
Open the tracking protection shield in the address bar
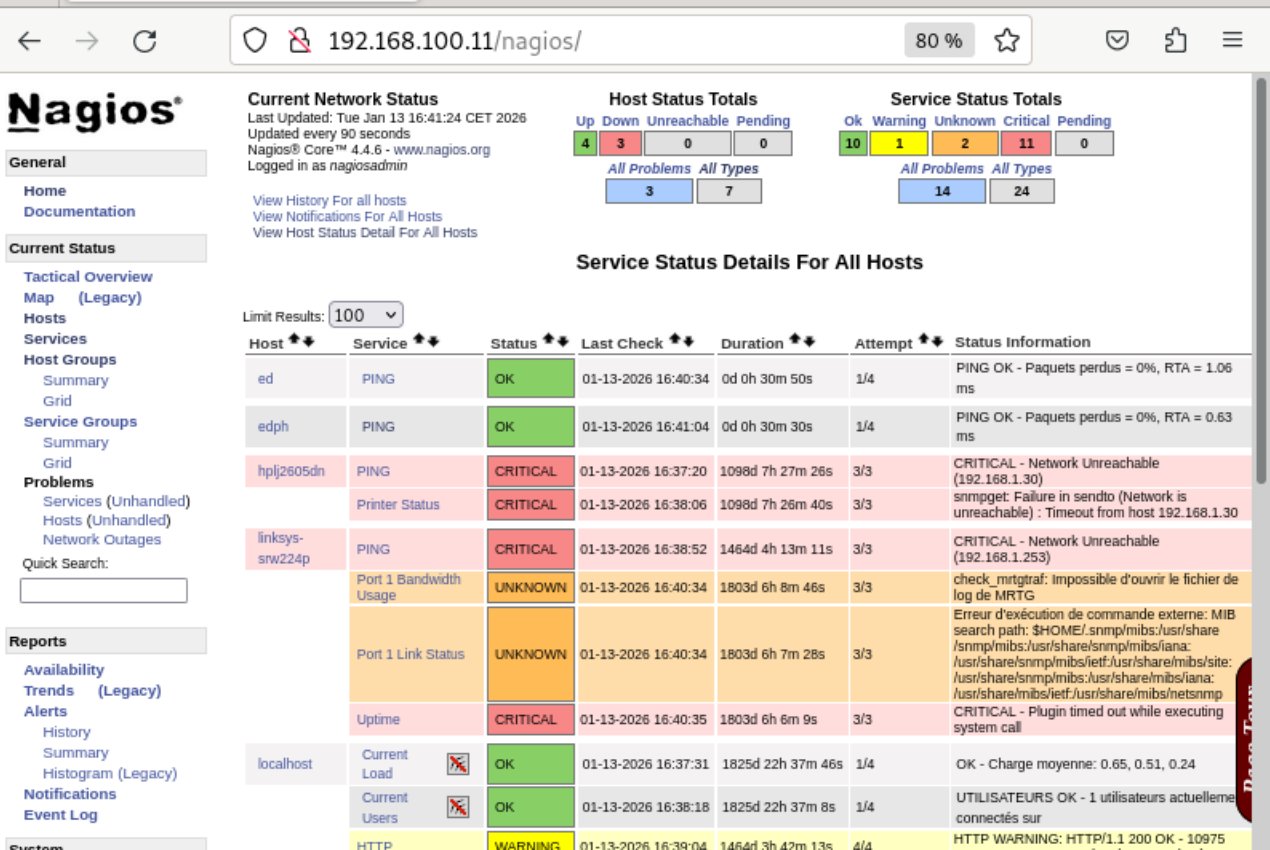coord(253,40)
